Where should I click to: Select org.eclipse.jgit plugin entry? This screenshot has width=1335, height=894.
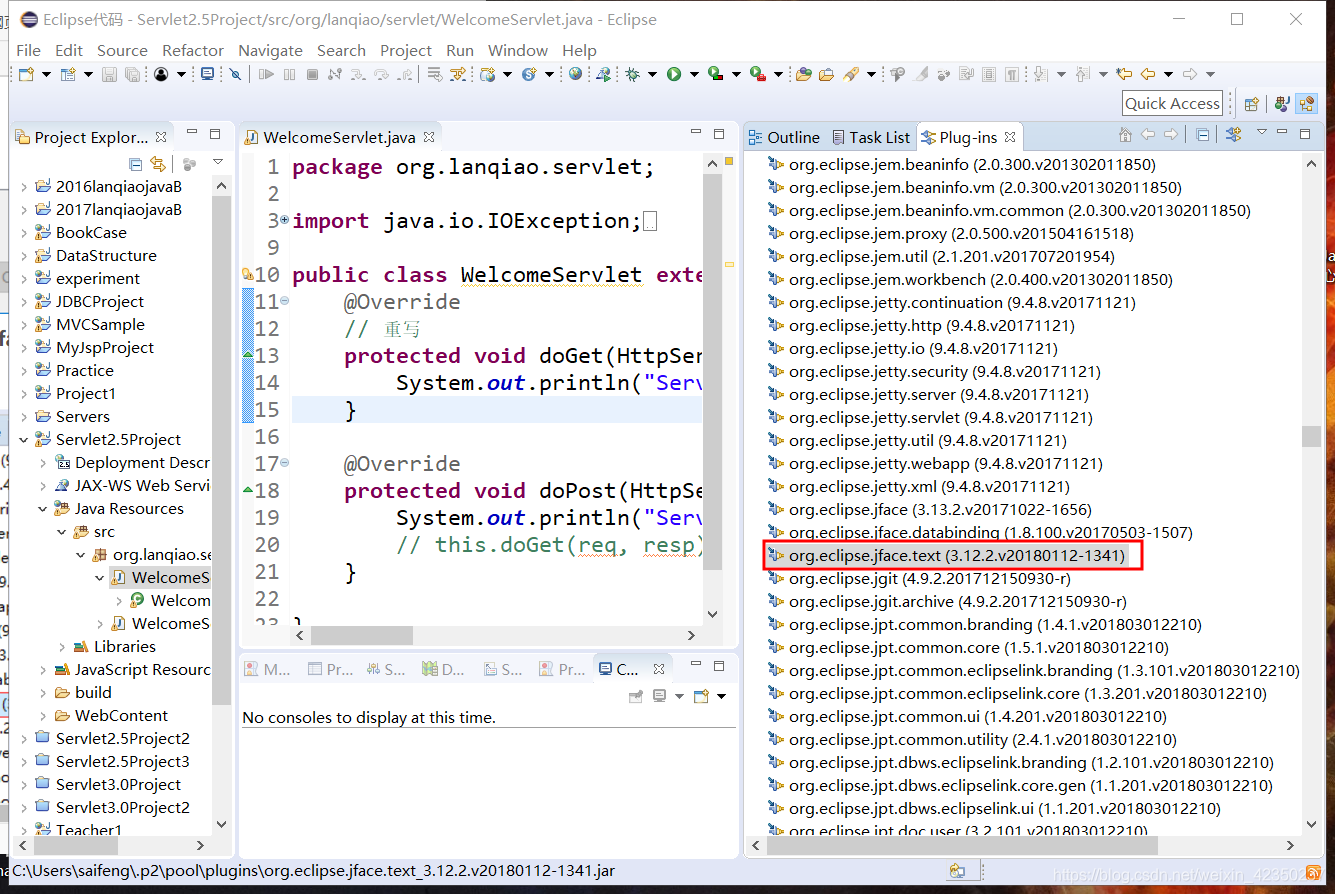pos(918,579)
